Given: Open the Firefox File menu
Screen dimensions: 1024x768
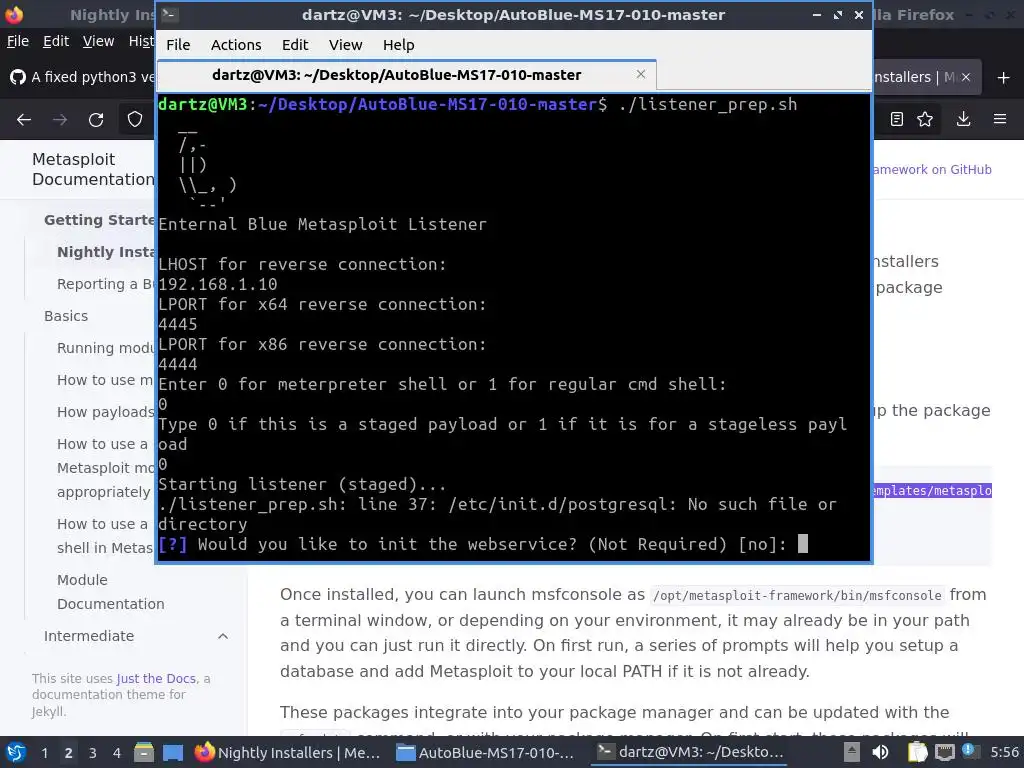Looking at the screenshot, I should (18, 41).
